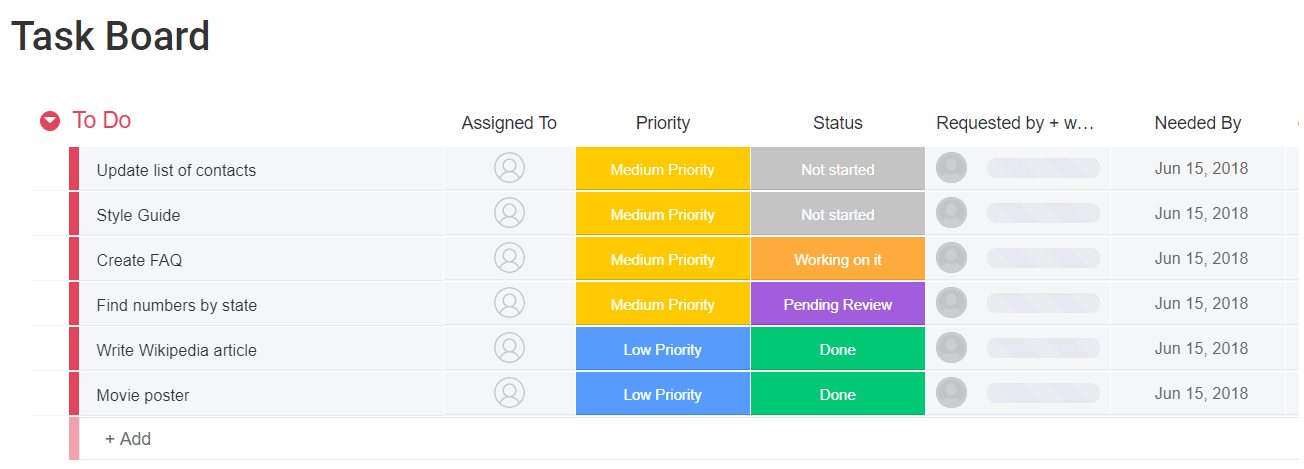Click the Status column header
Viewport: 1304px width, 469px height.
tap(838, 123)
